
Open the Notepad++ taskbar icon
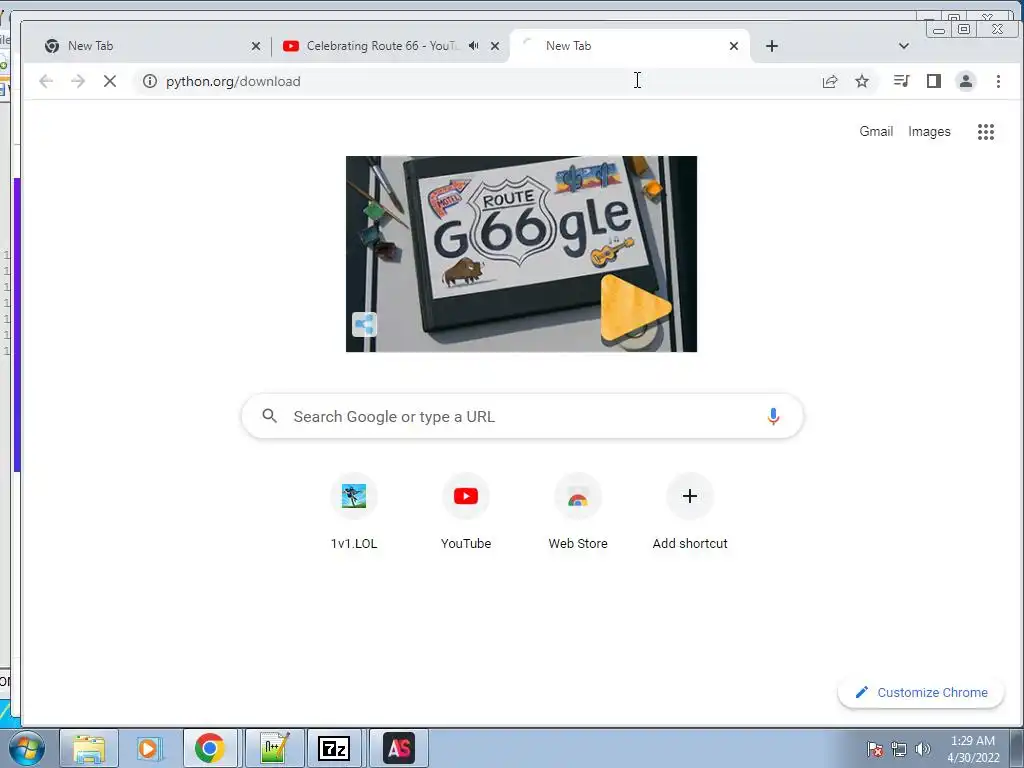pyautogui.click(x=274, y=748)
